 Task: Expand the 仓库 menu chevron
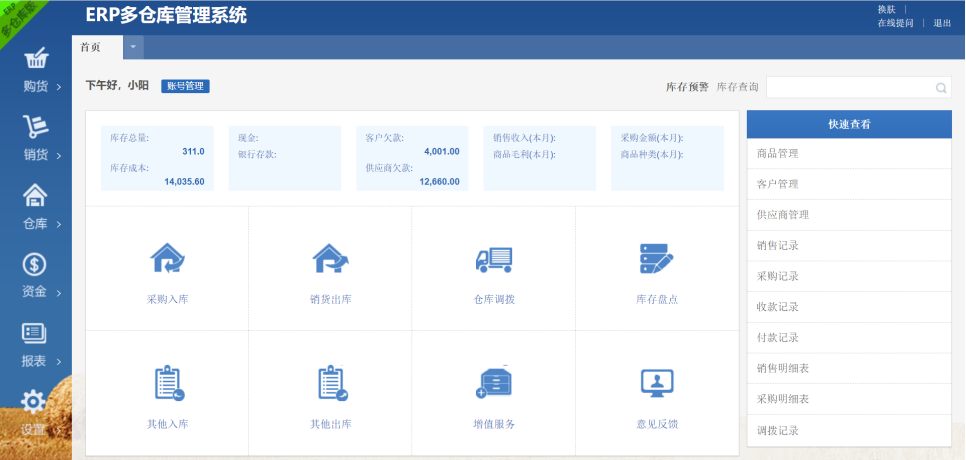click(59, 225)
